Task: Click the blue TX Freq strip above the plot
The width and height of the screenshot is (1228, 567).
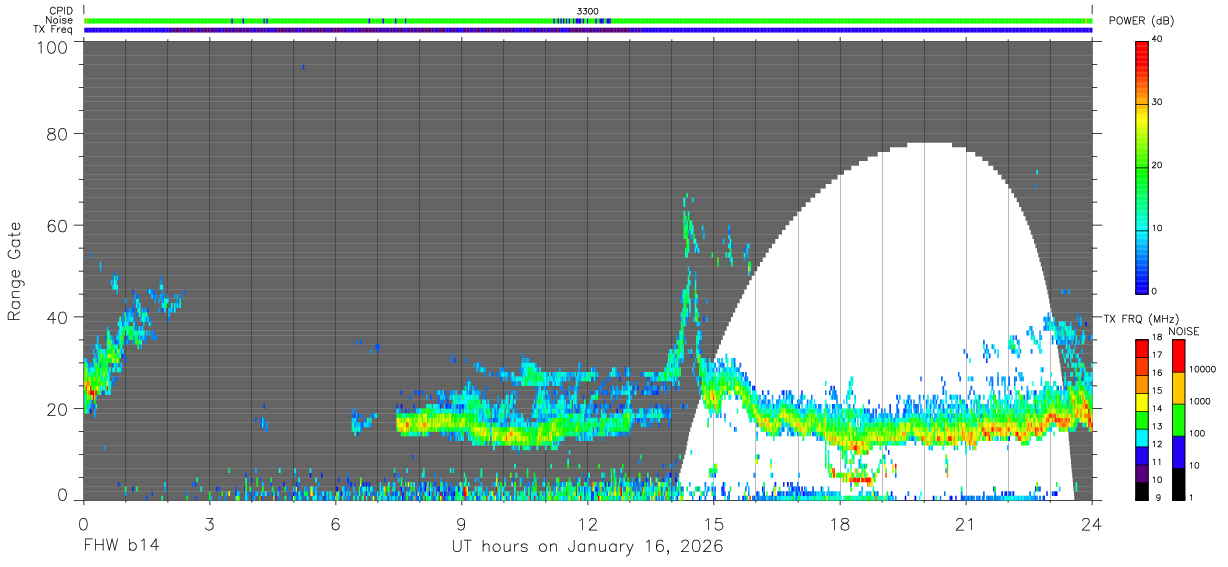Action: click(x=588, y=29)
